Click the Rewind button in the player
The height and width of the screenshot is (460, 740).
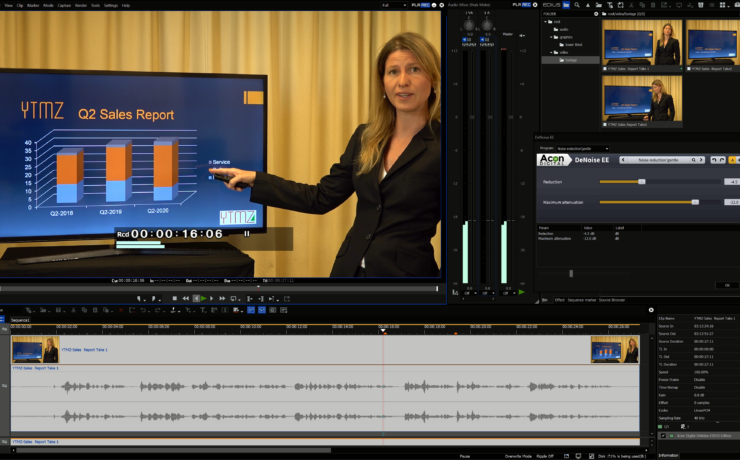185,298
